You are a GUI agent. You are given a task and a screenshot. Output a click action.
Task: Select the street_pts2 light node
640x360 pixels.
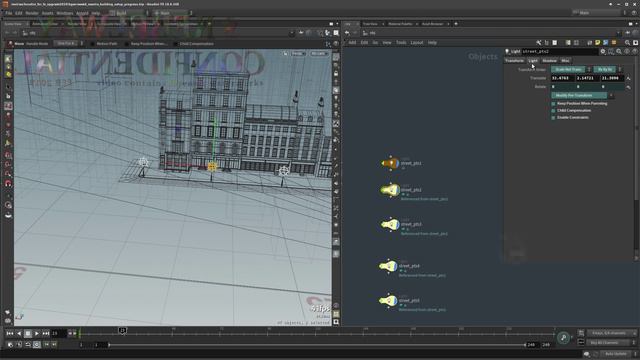tap(391, 190)
